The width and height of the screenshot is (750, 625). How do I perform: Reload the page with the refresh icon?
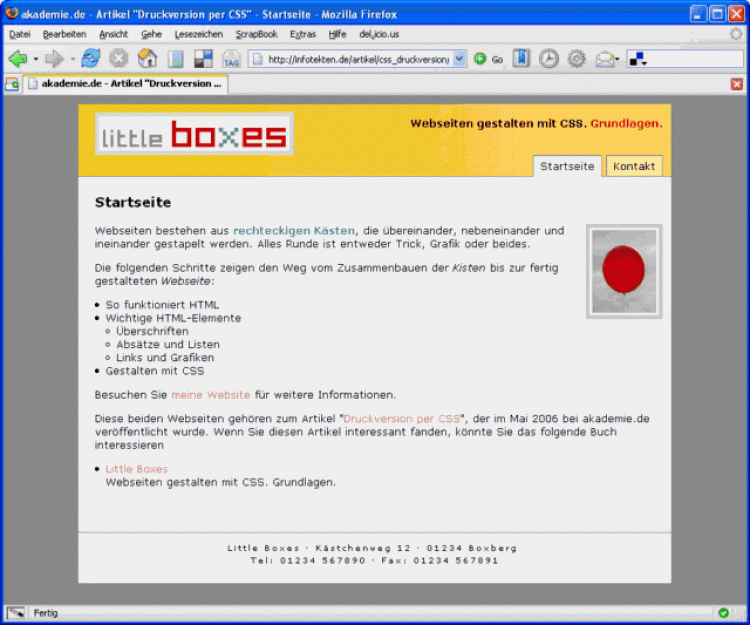click(x=91, y=59)
